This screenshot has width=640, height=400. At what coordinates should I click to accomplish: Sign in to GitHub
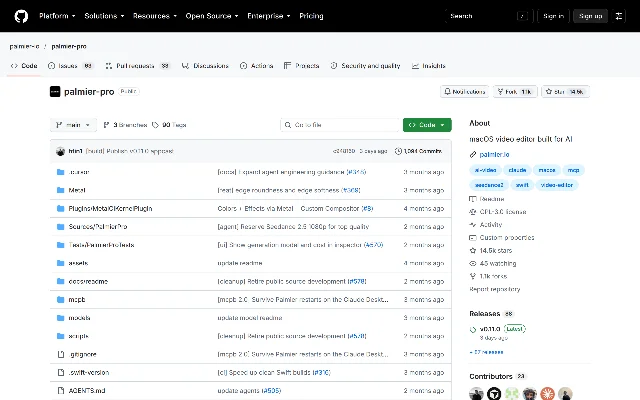[x=553, y=16]
